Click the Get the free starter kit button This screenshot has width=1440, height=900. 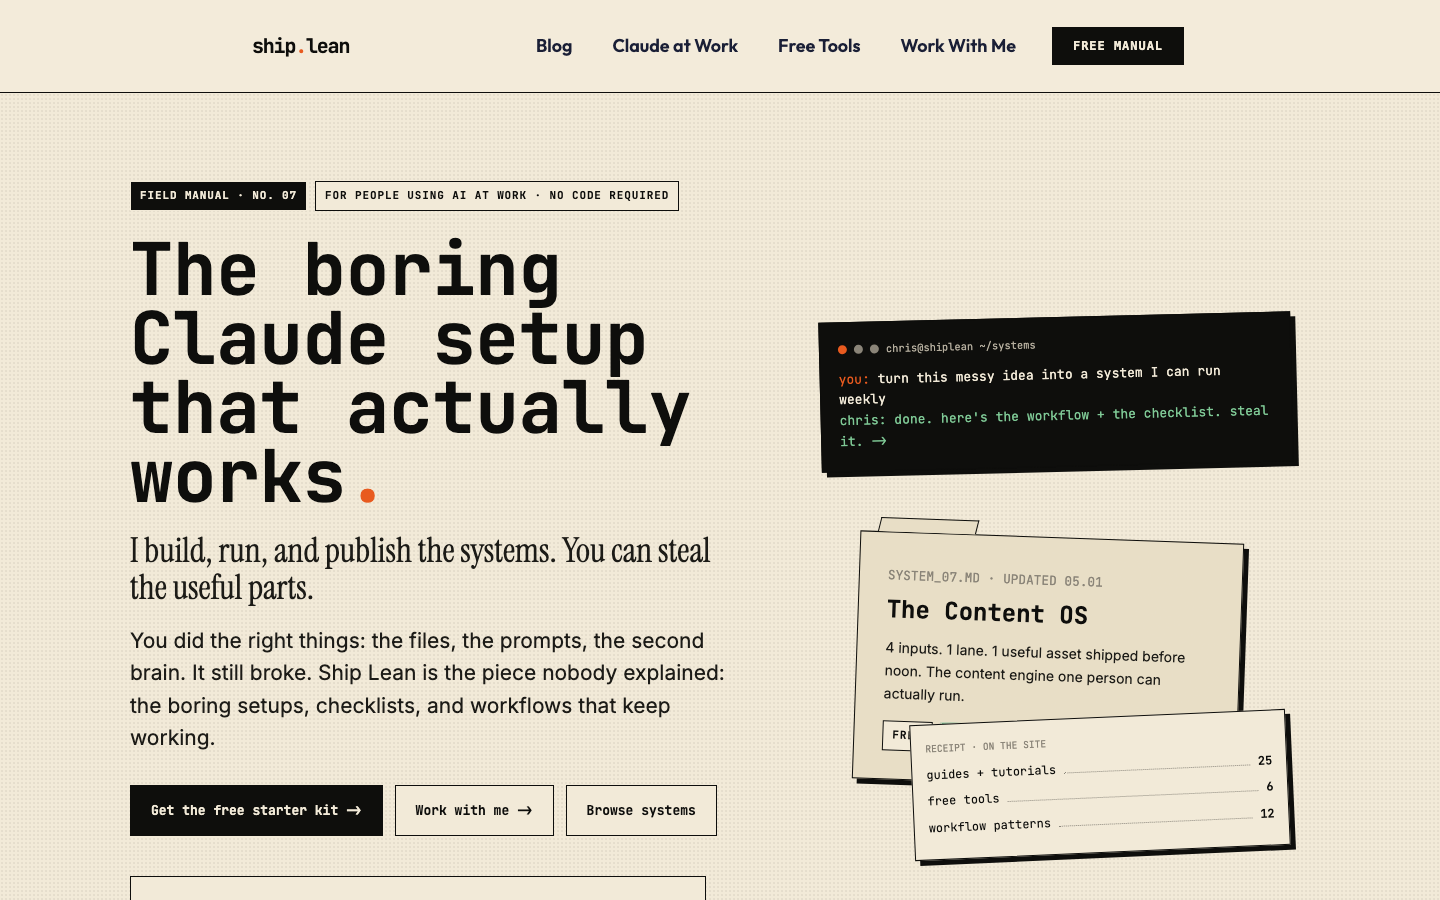[x=256, y=810]
